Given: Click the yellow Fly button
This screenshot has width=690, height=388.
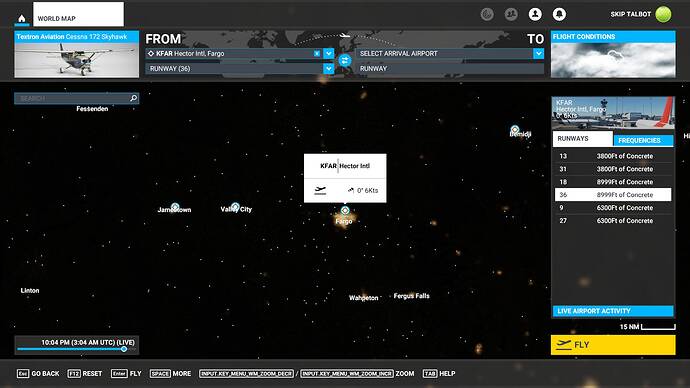Looking at the screenshot, I should pos(613,345).
